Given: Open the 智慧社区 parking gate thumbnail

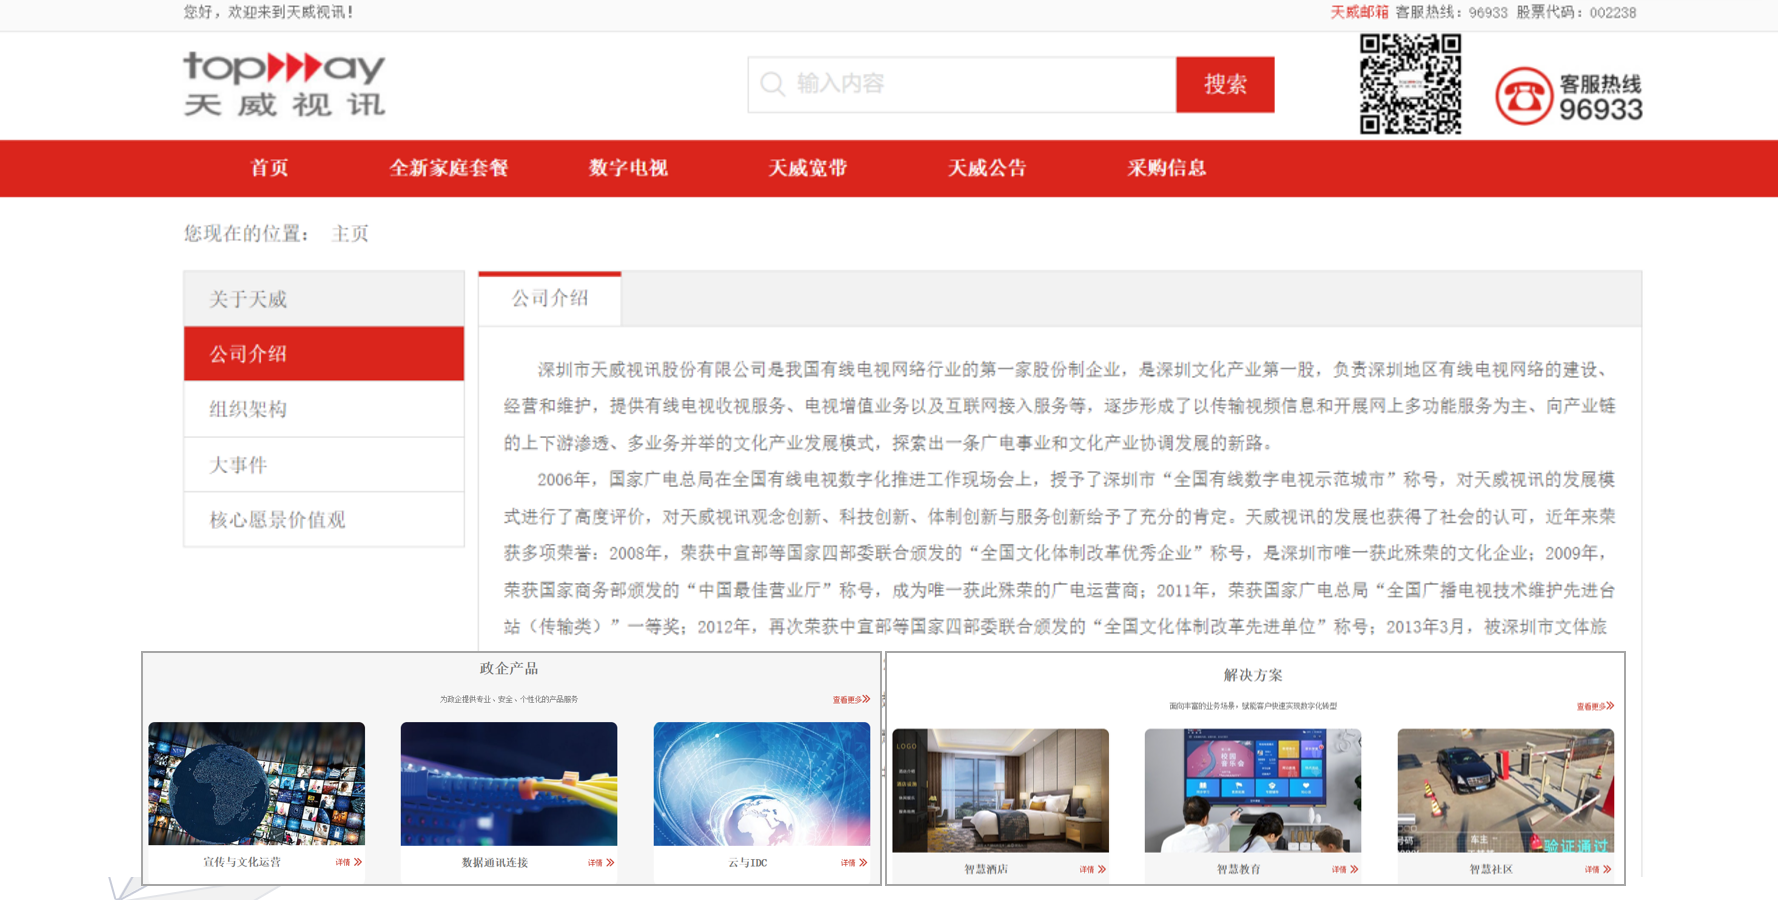Looking at the screenshot, I should 1506,791.
